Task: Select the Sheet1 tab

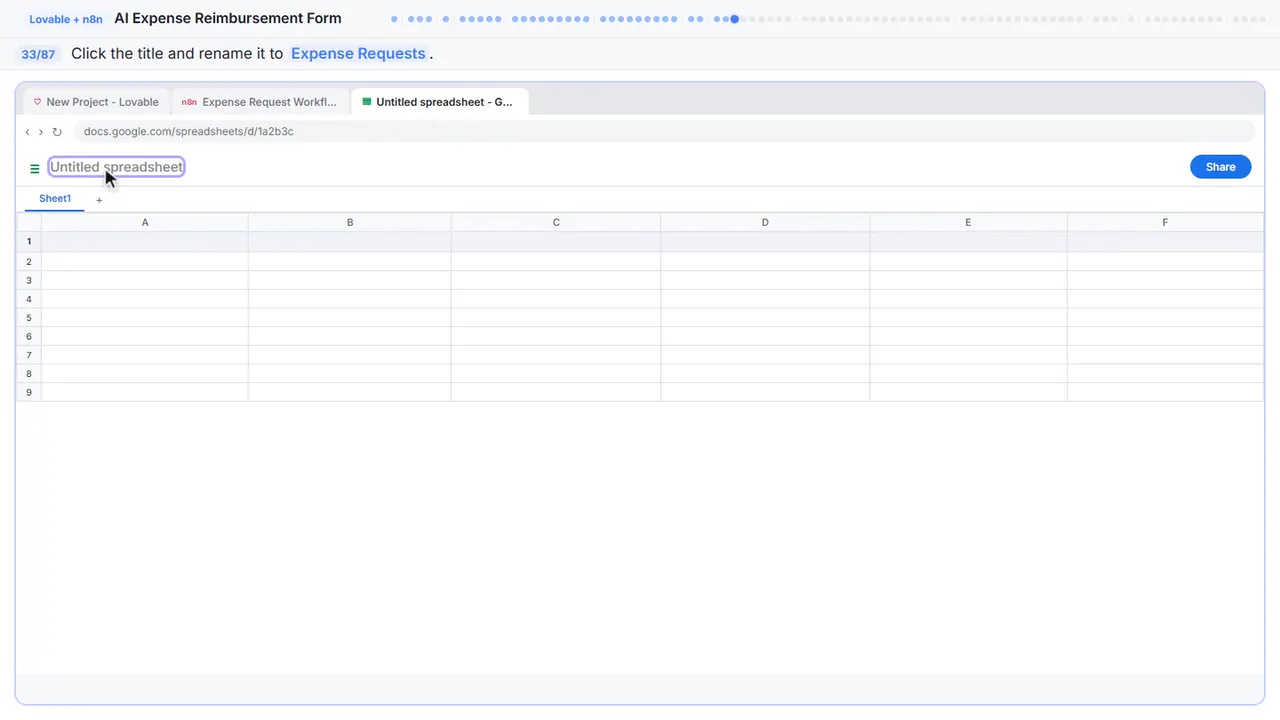Action: [x=55, y=199]
